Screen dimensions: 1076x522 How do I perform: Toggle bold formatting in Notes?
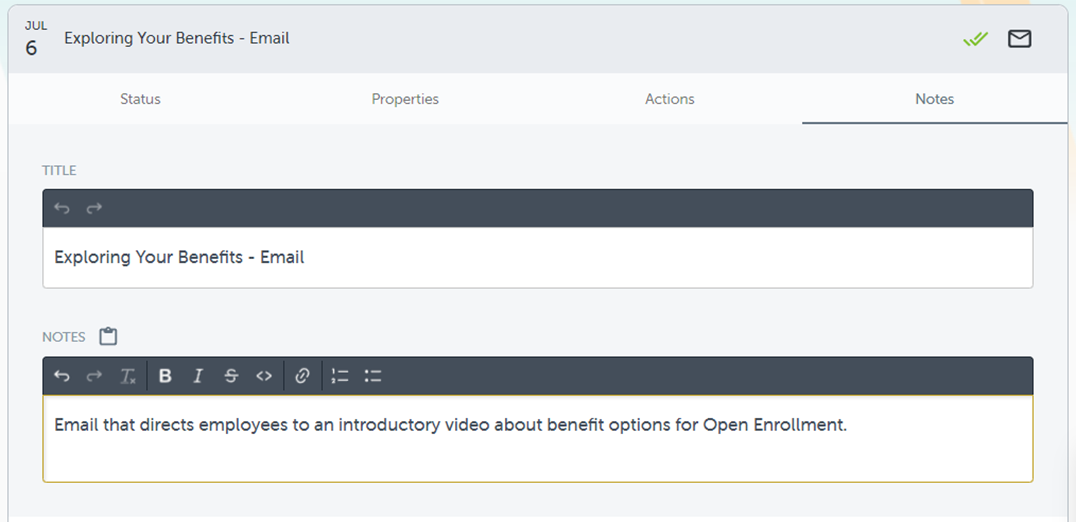point(165,376)
